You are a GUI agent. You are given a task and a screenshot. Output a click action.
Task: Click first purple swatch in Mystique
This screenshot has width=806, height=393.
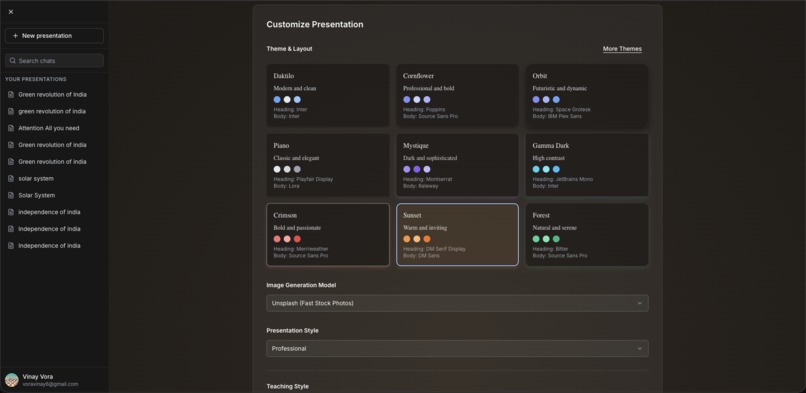(407, 169)
